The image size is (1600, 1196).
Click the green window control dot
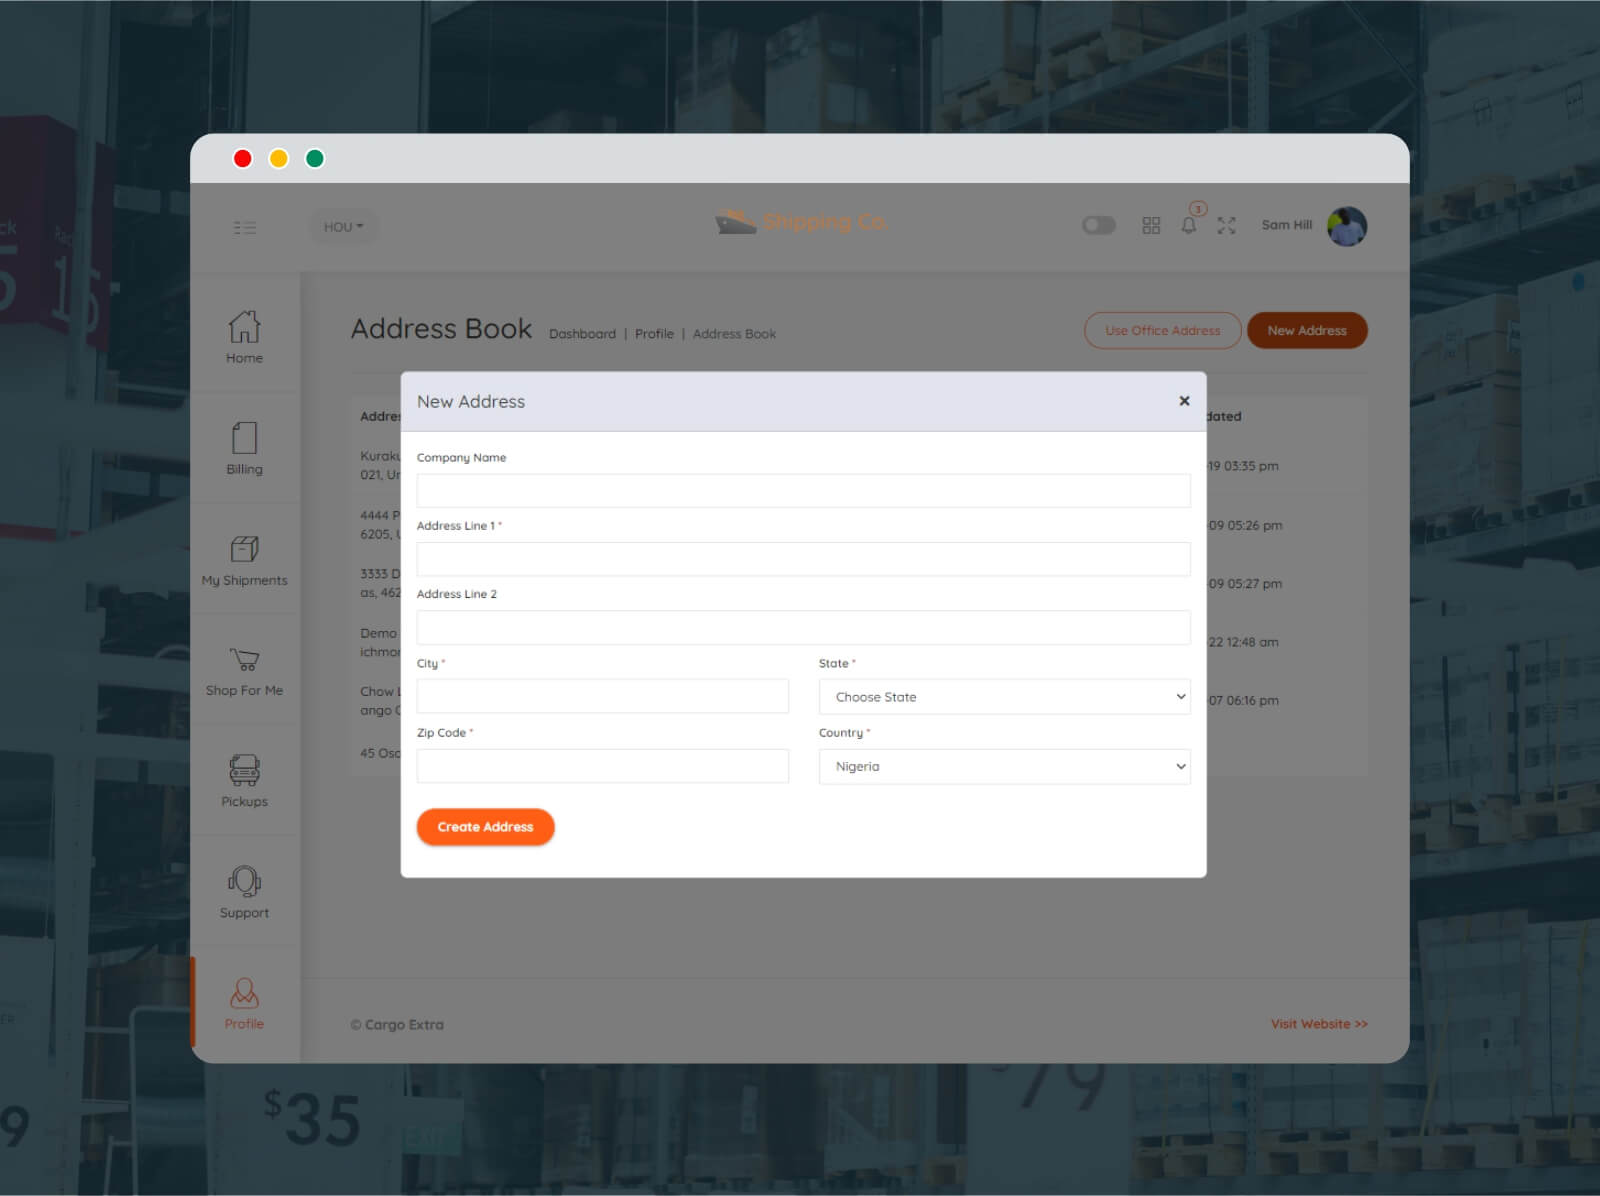[x=314, y=158]
